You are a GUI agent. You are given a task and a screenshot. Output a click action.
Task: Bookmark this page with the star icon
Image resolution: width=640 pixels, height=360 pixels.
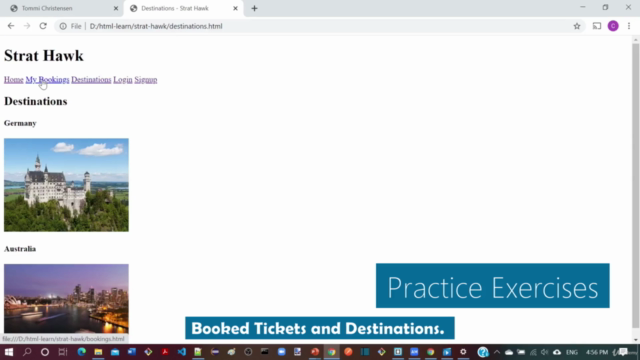[x=577, y=26]
